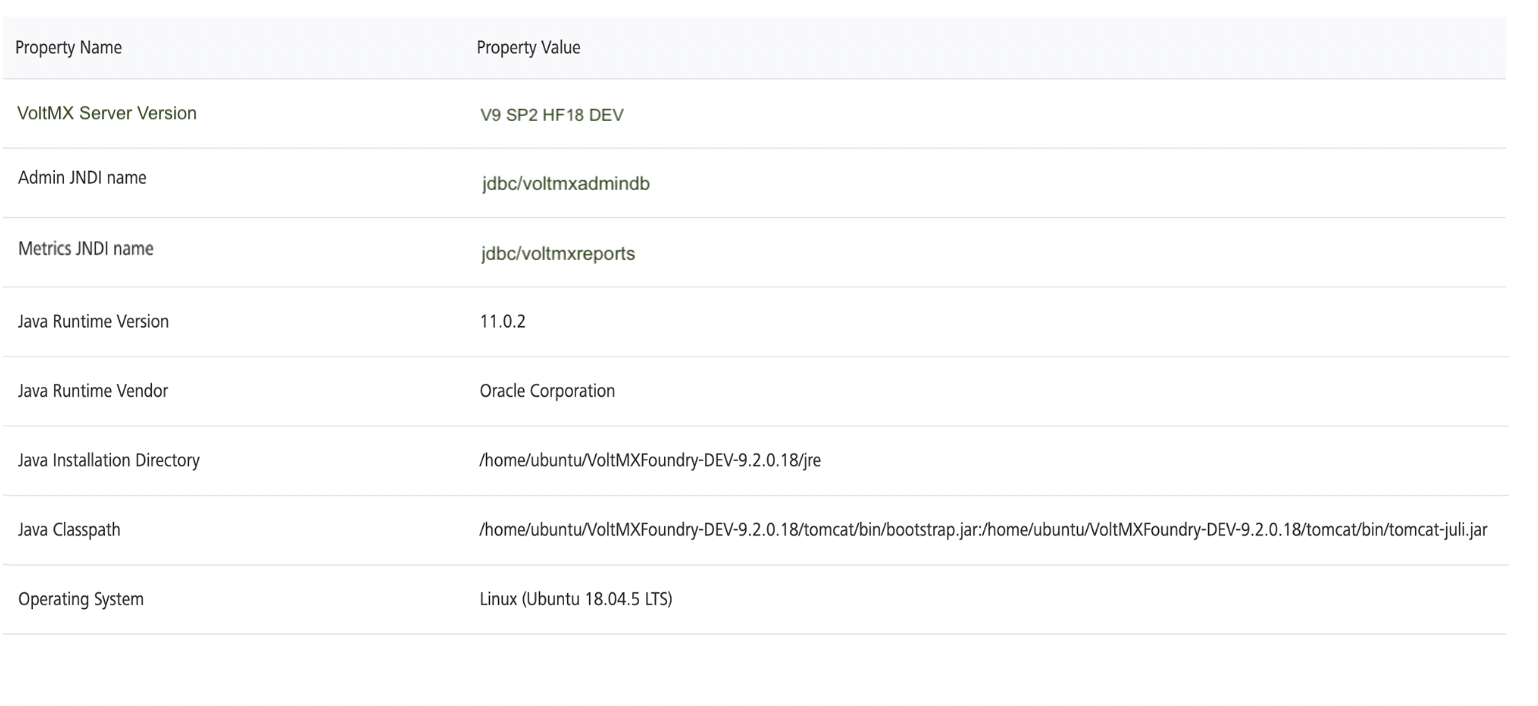Select the Java Runtime Version label
This screenshot has height=706, width=1538.
click(94, 322)
